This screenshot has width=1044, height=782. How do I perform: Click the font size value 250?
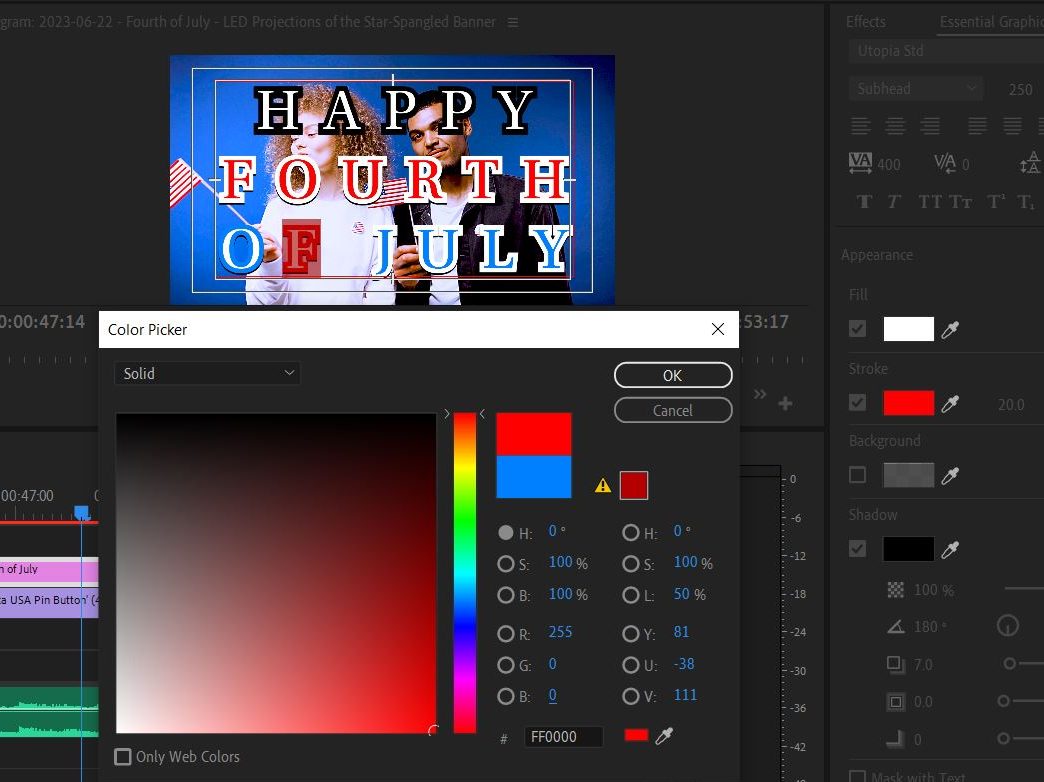point(1020,89)
